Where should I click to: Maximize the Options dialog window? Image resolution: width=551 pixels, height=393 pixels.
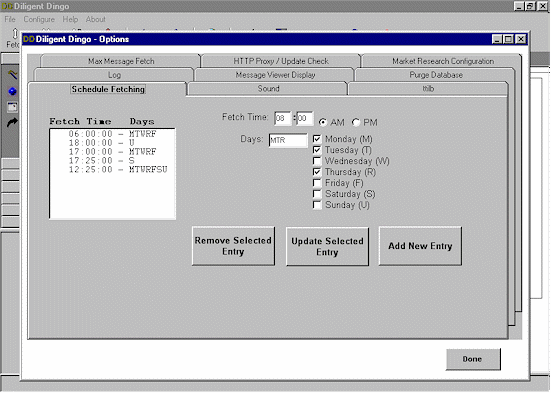pos(508,39)
